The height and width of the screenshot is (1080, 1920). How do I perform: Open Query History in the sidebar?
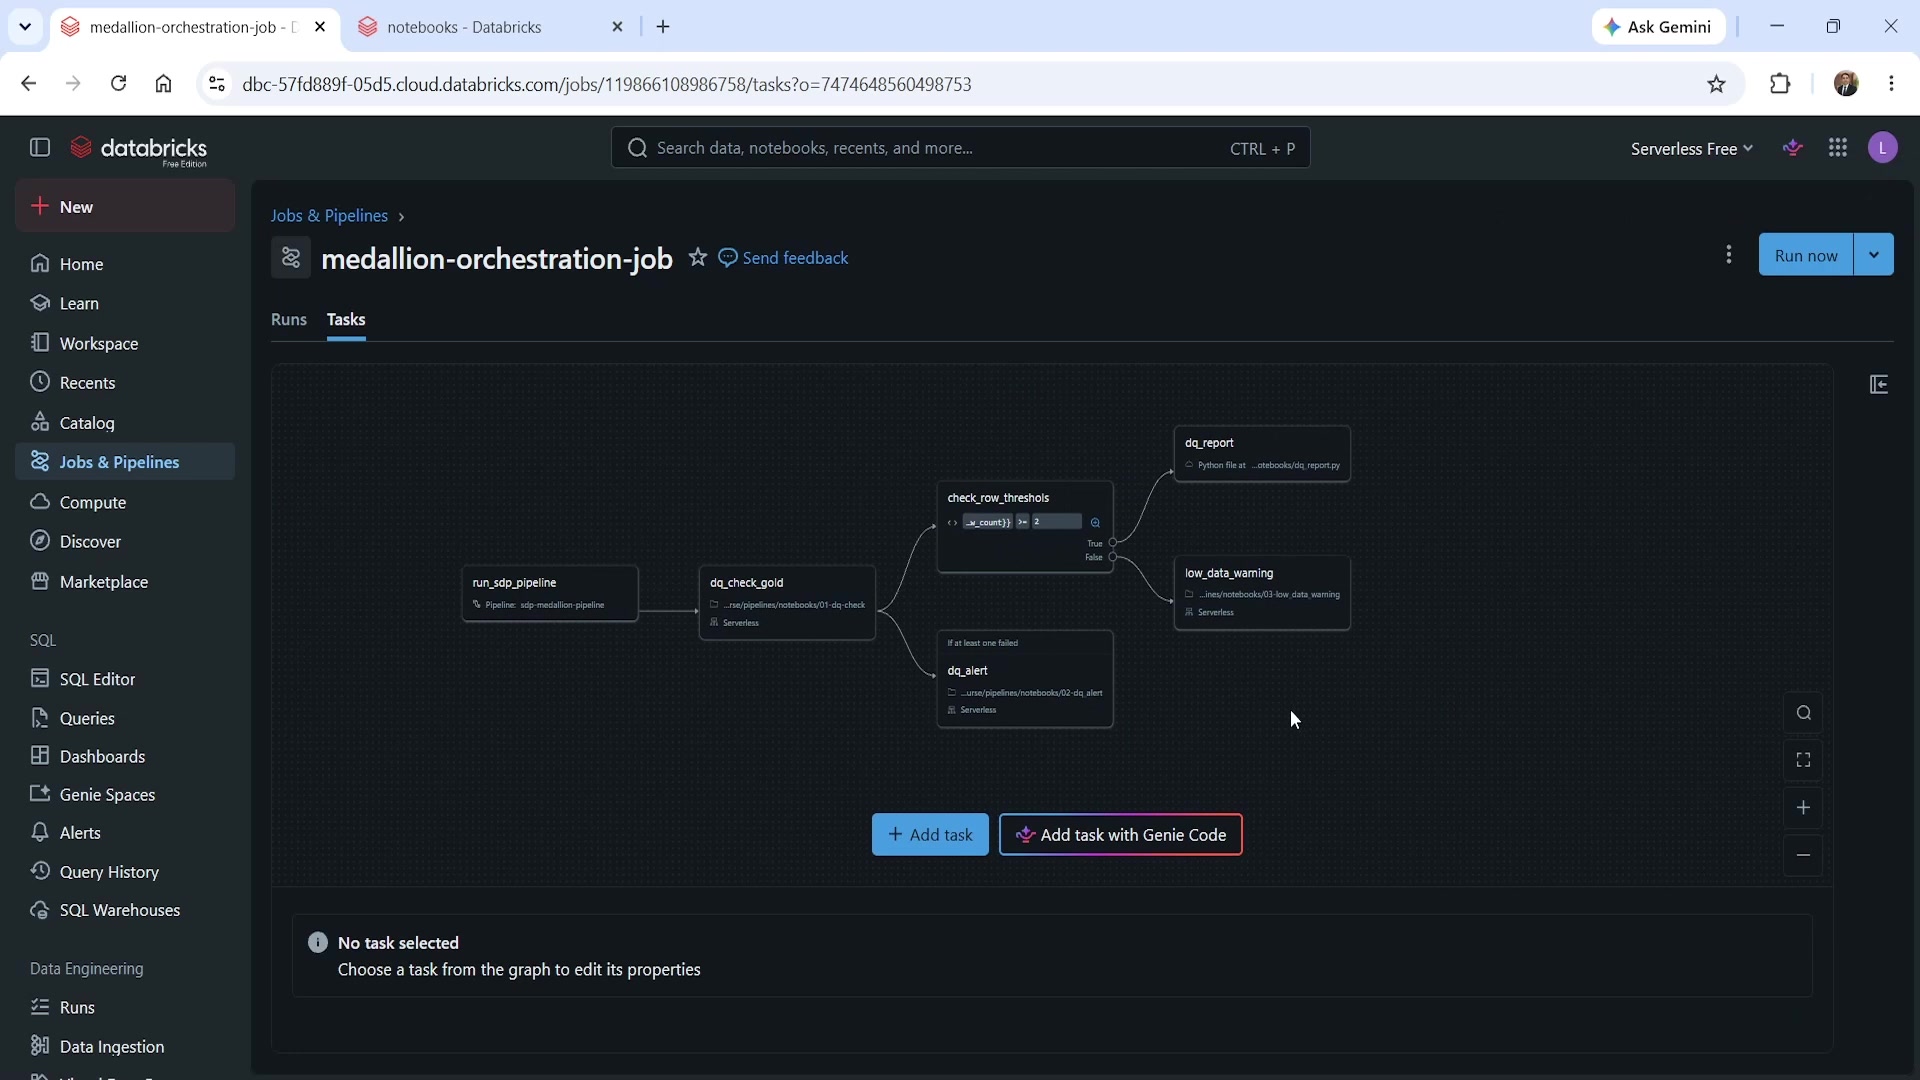125,872
